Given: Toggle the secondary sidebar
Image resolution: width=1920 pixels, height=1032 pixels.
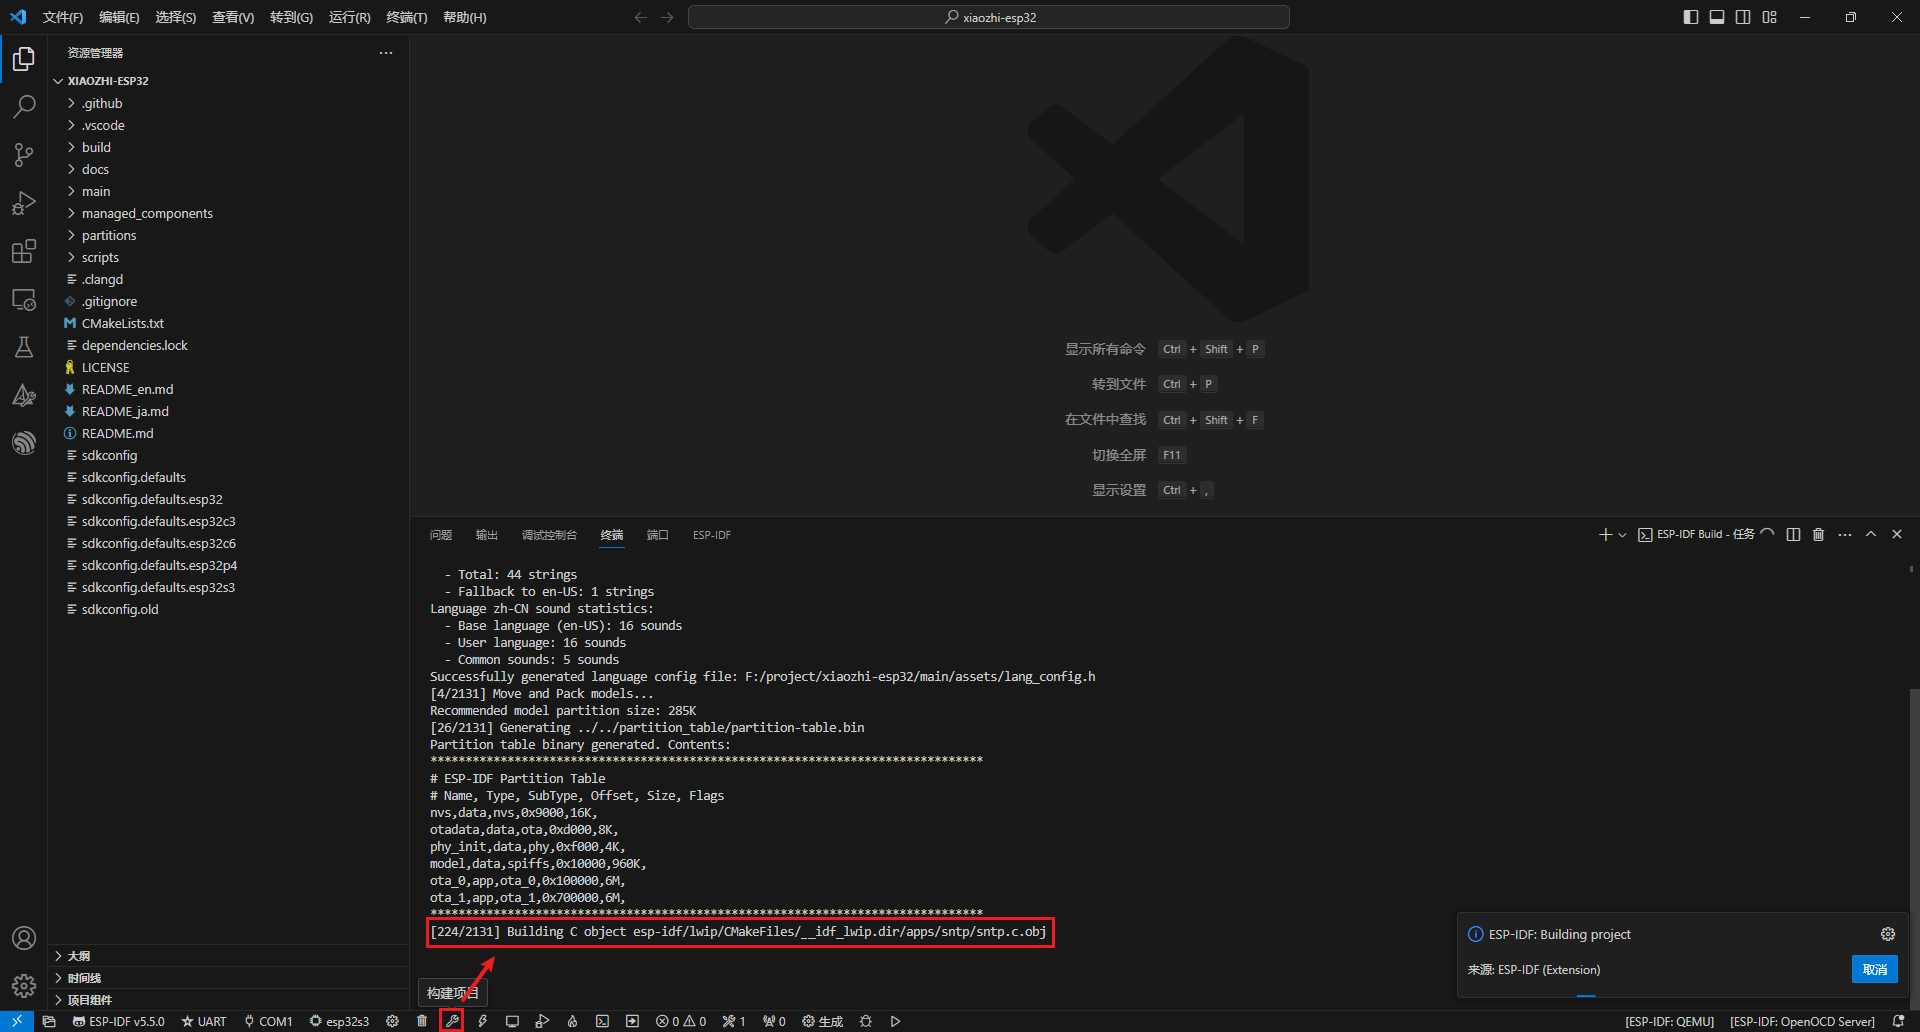Looking at the screenshot, I should 1743,17.
